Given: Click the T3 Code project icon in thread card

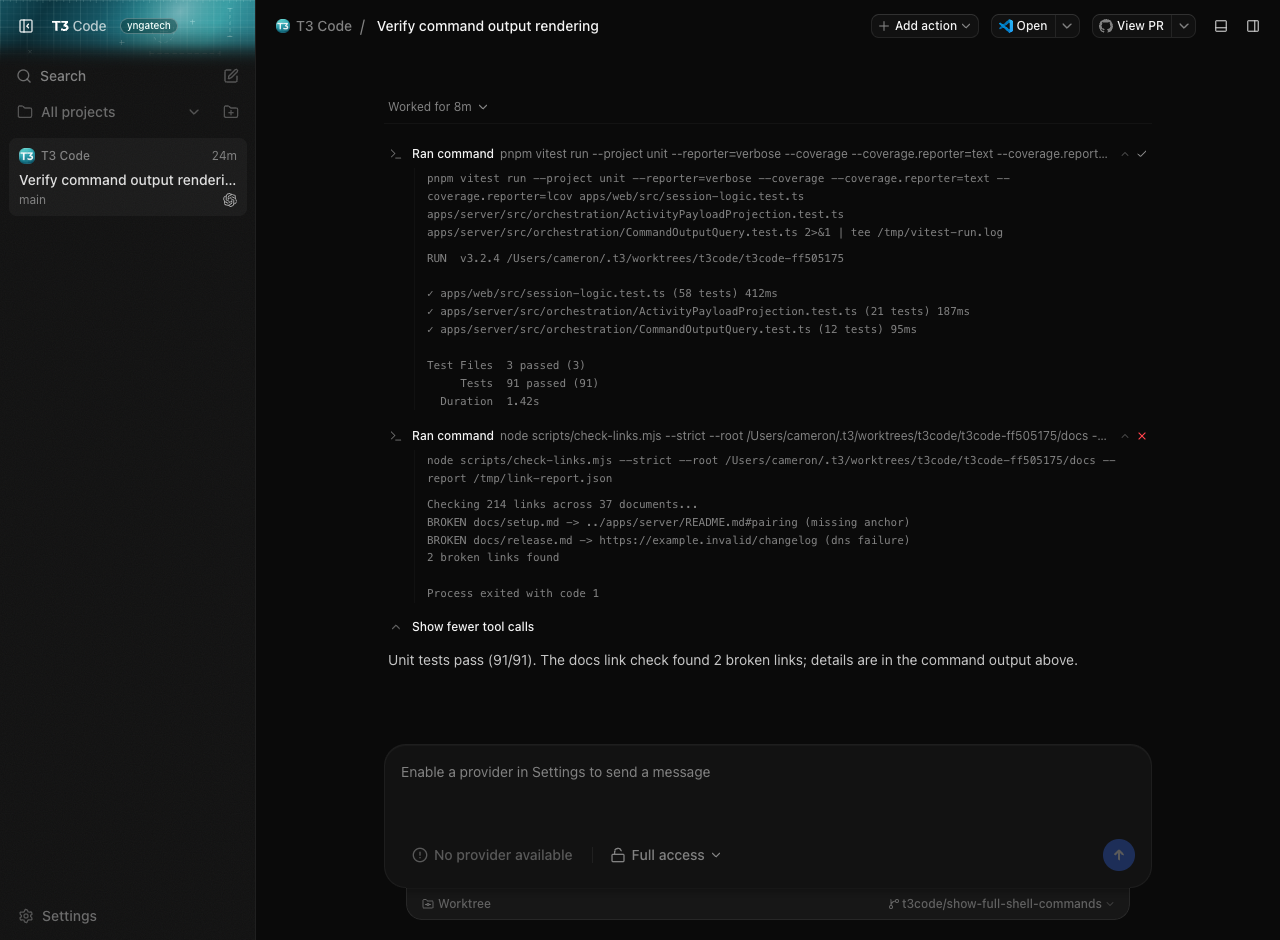Looking at the screenshot, I should (x=27, y=156).
